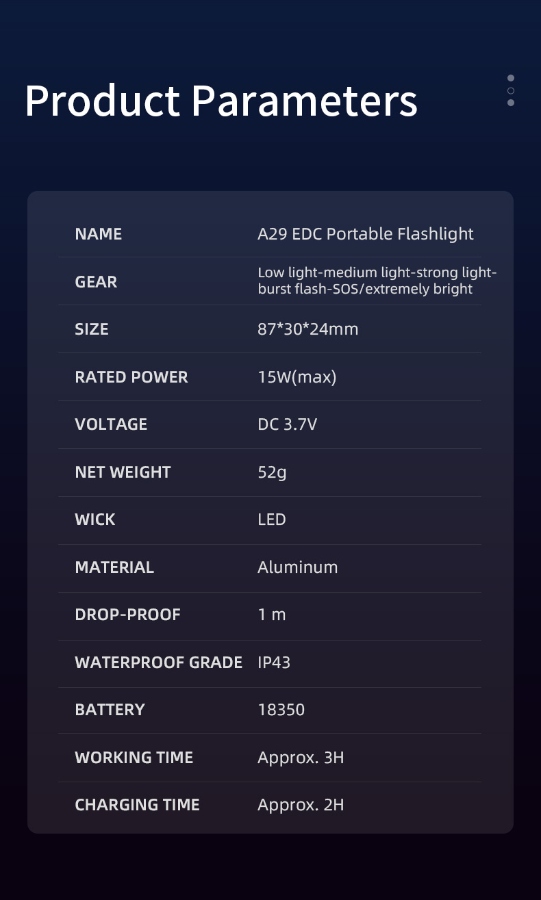The image size is (541, 900).
Task: Click the WICK LED value
Action: point(272,519)
